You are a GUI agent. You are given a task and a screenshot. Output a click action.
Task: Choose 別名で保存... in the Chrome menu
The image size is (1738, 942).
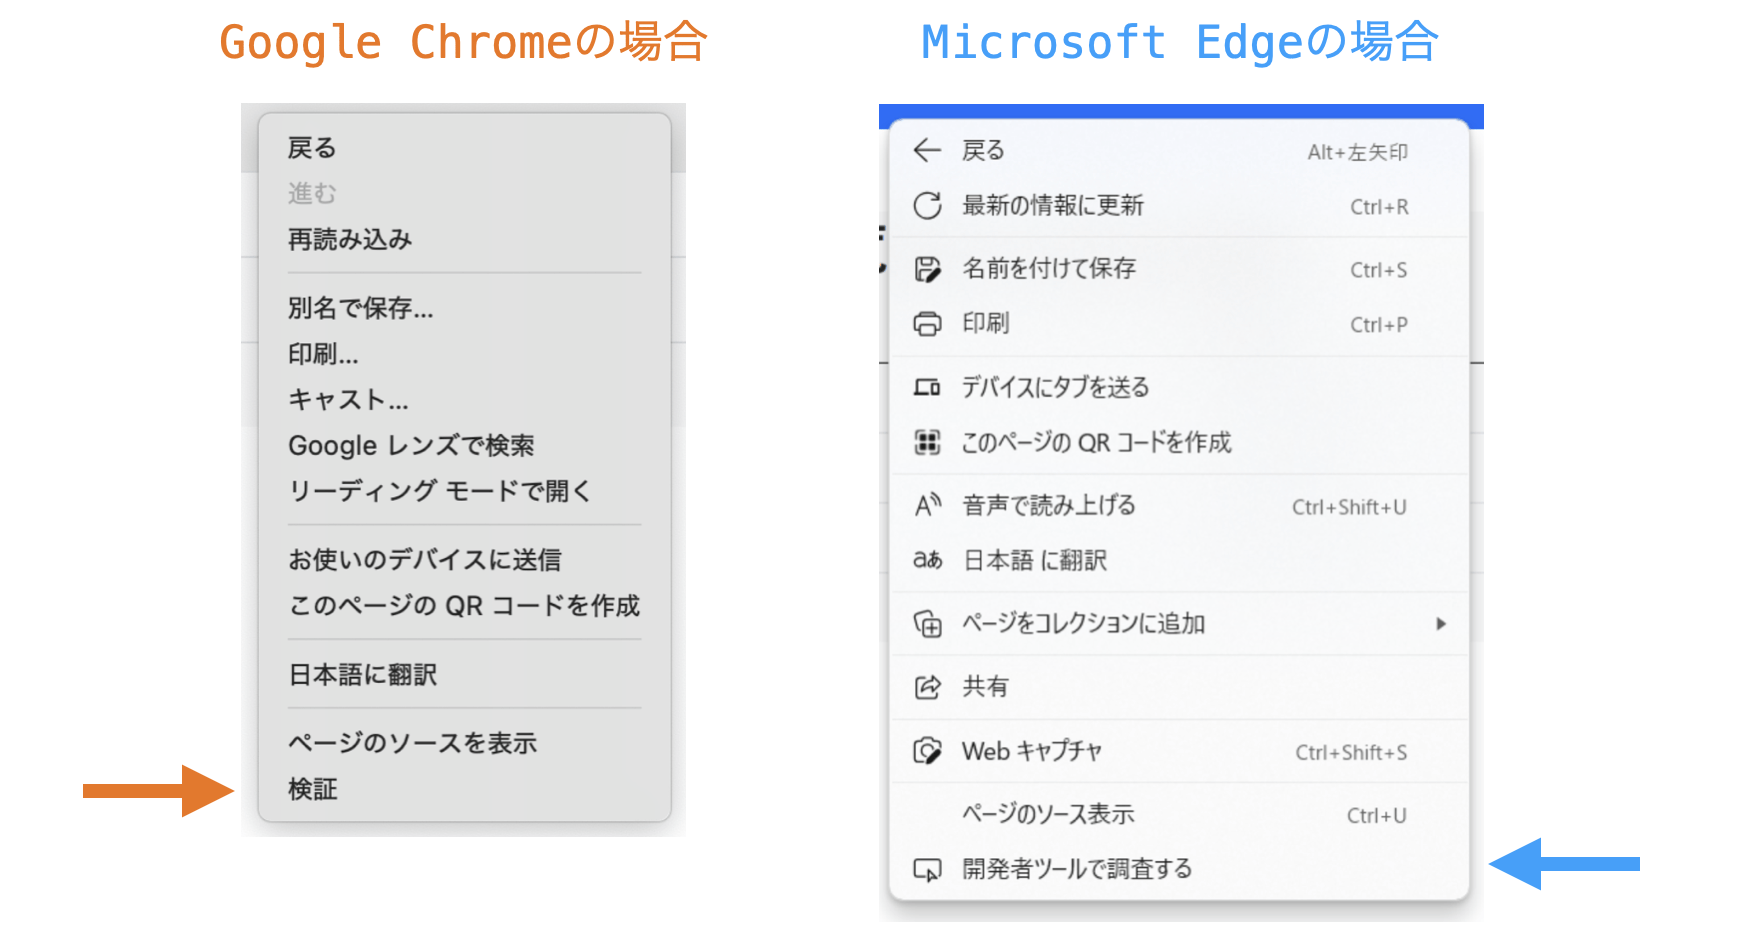tap(360, 308)
